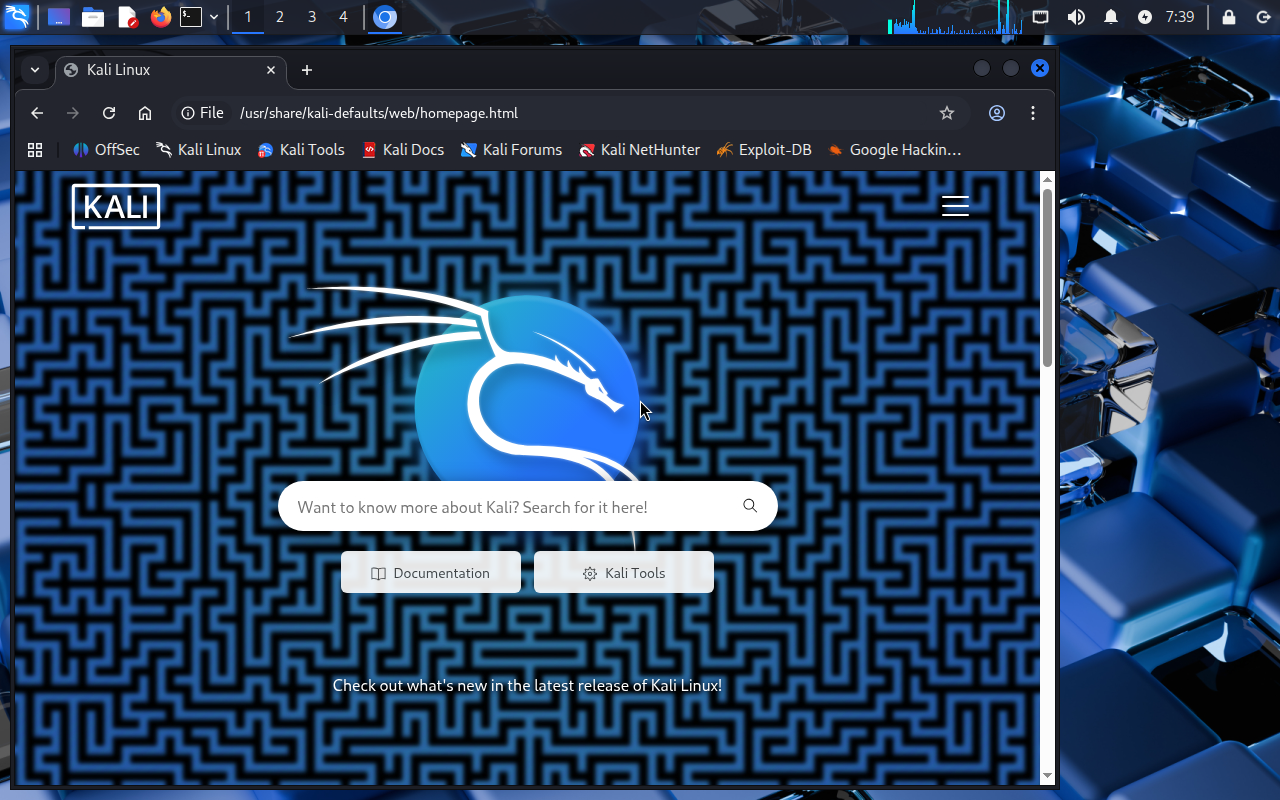Viewport: 1280px width, 800px height.
Task: Open the Chrome three-dot menu
Action: pos(1033,113)
